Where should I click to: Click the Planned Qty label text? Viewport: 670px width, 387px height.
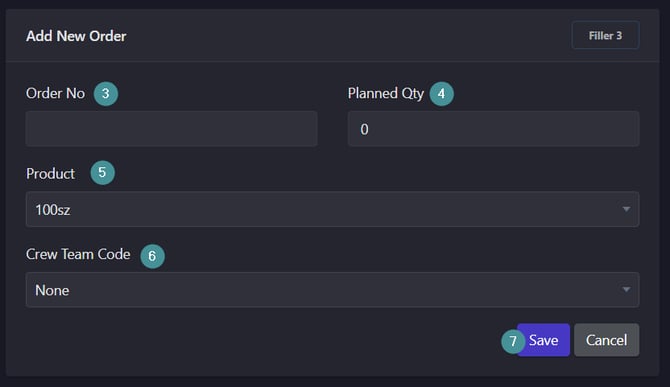pyautogui.click(x=385, y=94)
